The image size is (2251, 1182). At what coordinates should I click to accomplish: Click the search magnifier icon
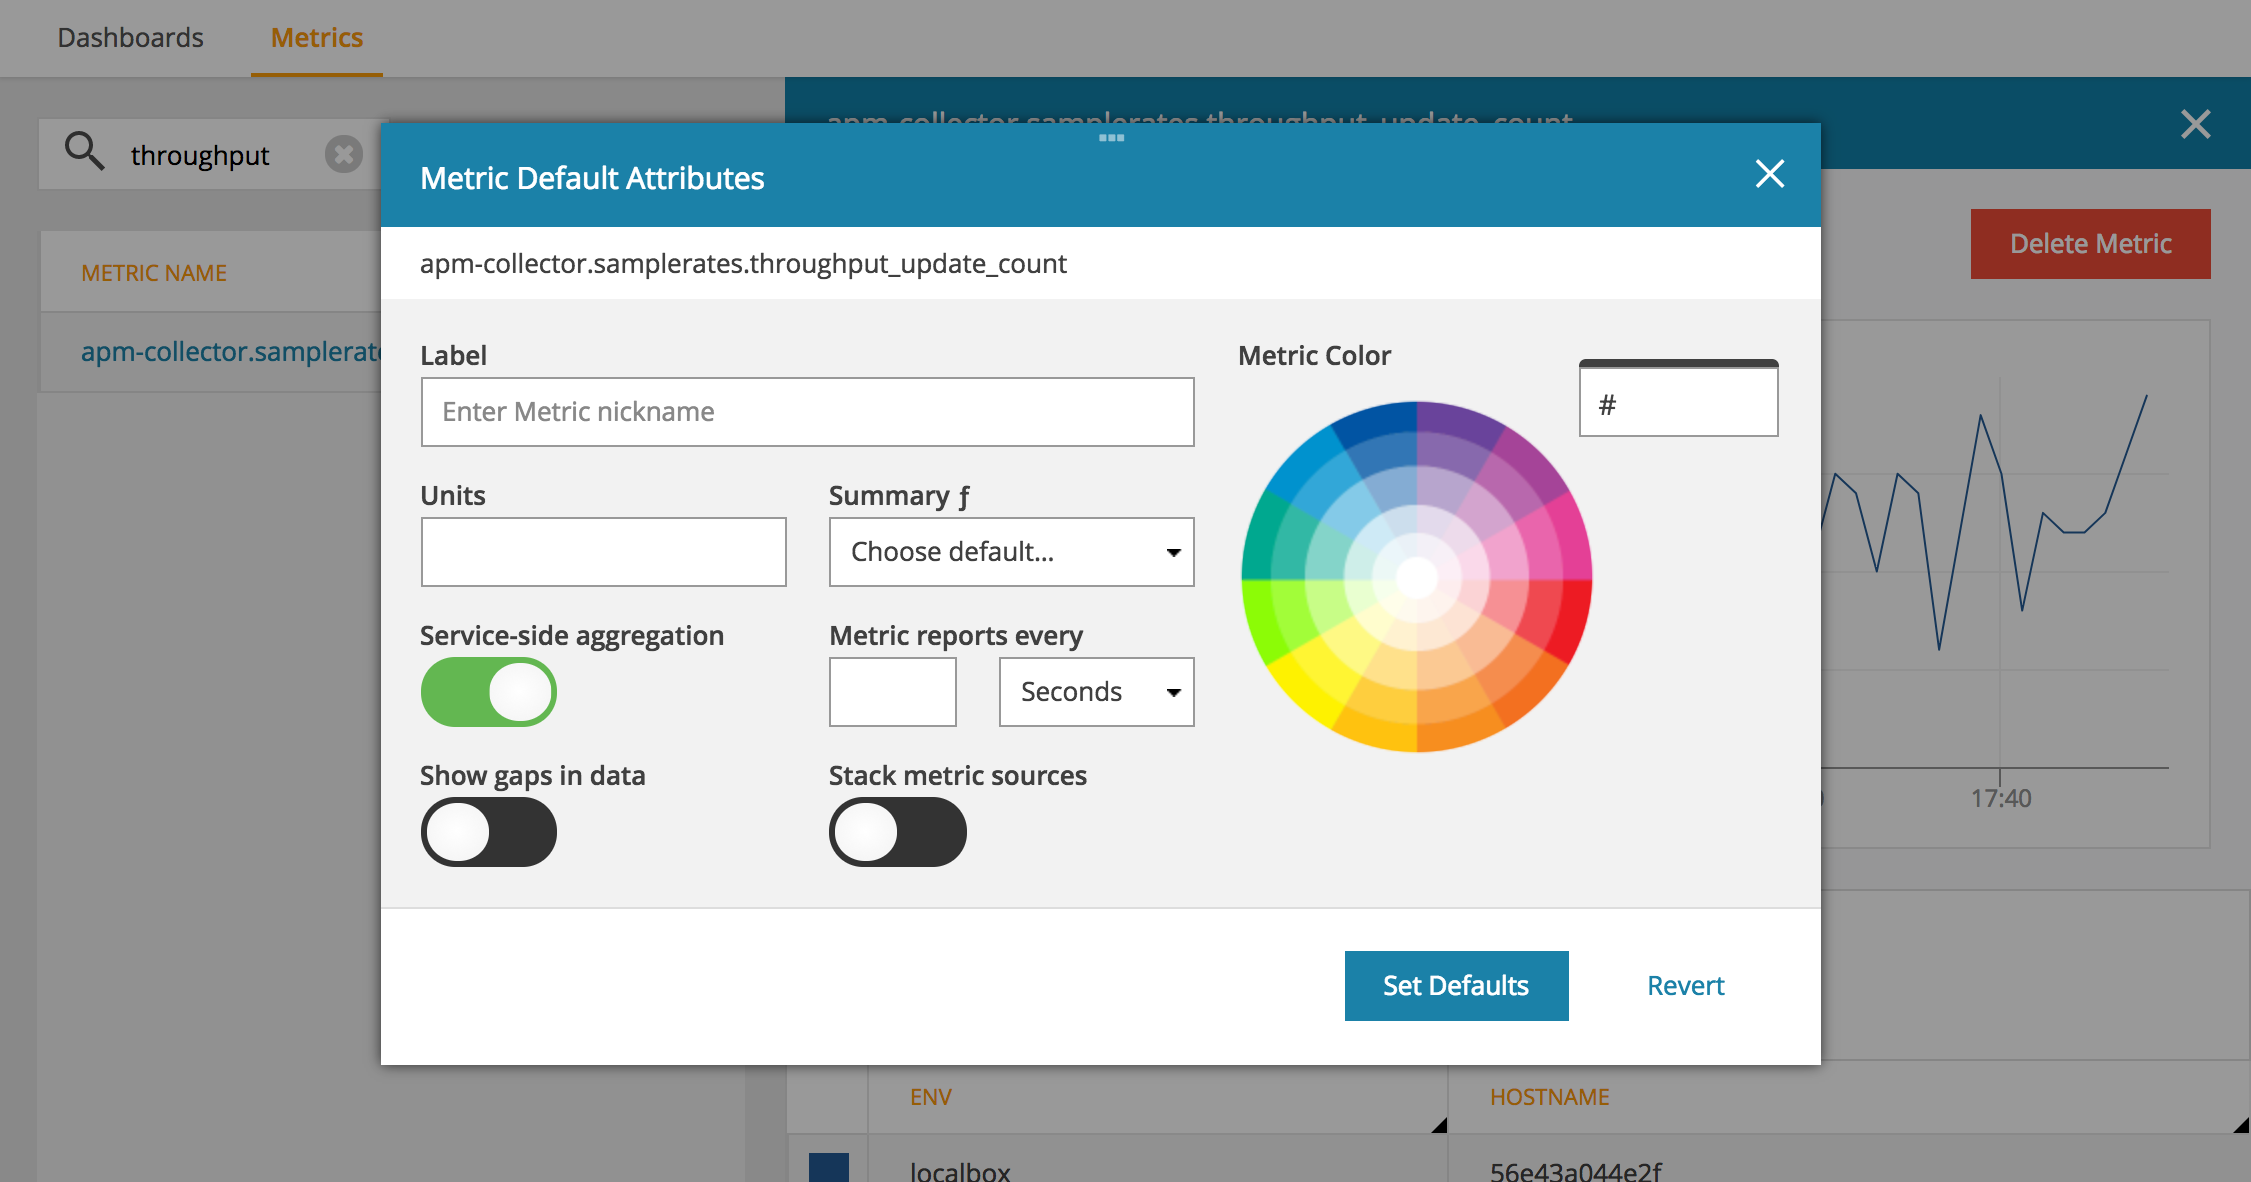(x=84, y=152)
